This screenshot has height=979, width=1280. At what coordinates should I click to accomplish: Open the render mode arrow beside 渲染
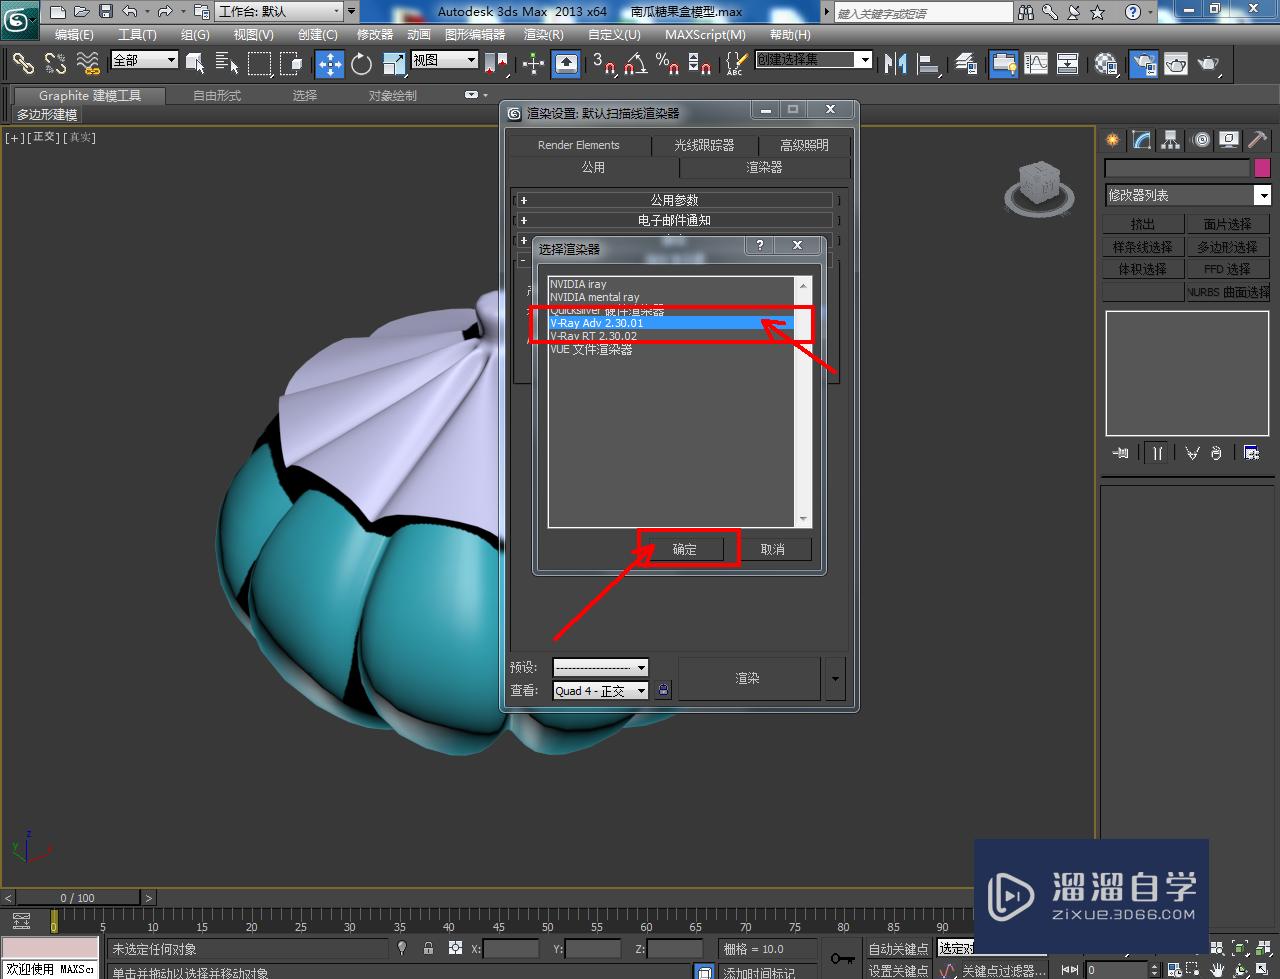(835, 678)
